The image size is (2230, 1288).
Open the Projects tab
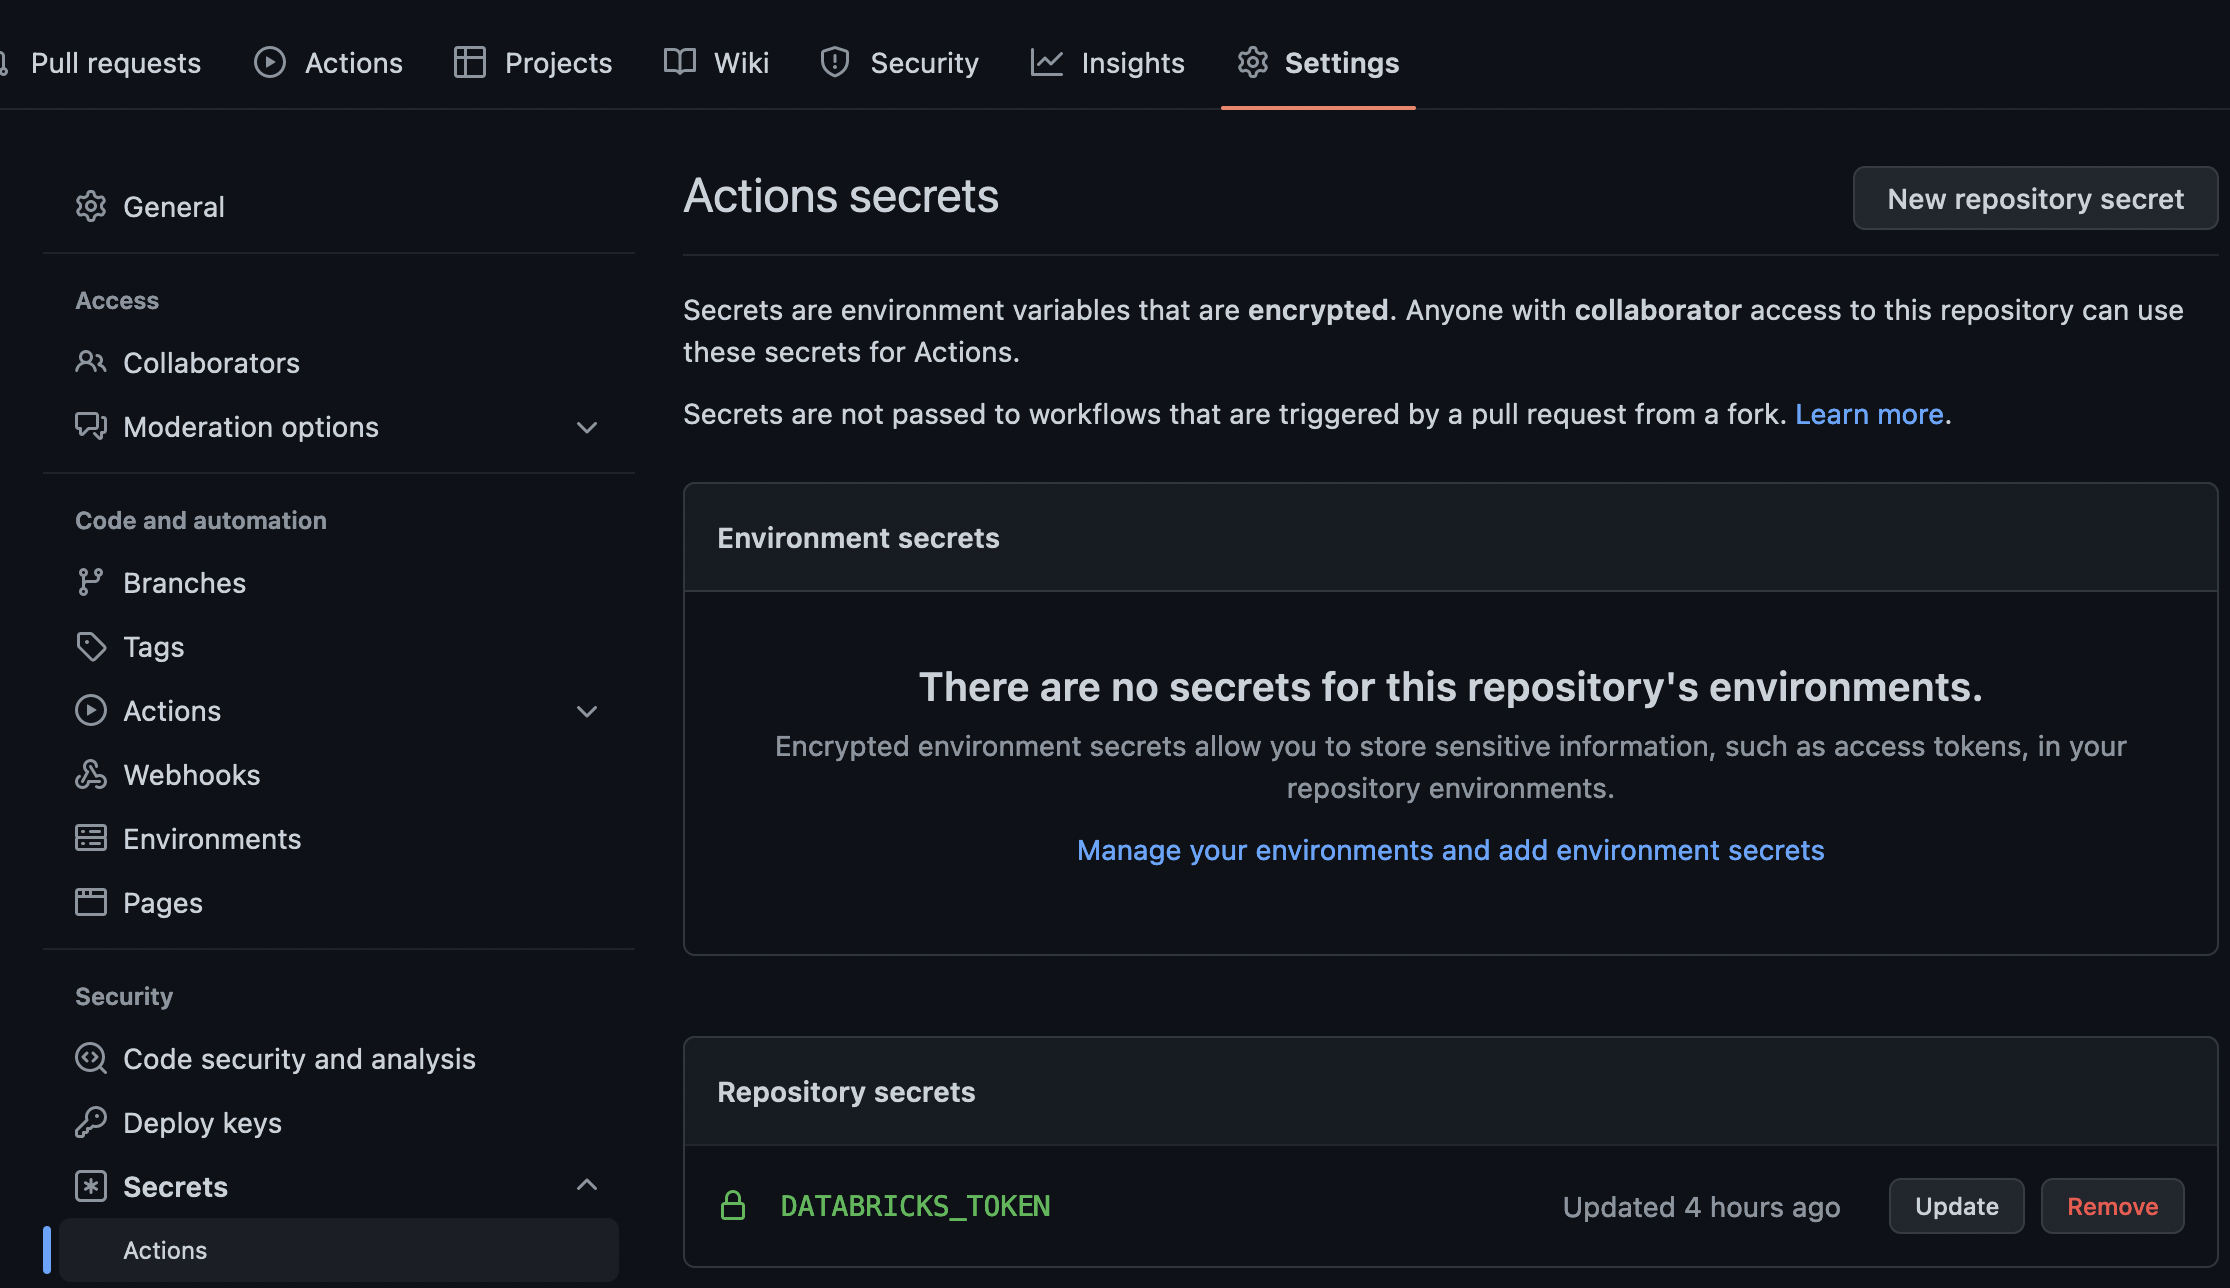point(531,62)
